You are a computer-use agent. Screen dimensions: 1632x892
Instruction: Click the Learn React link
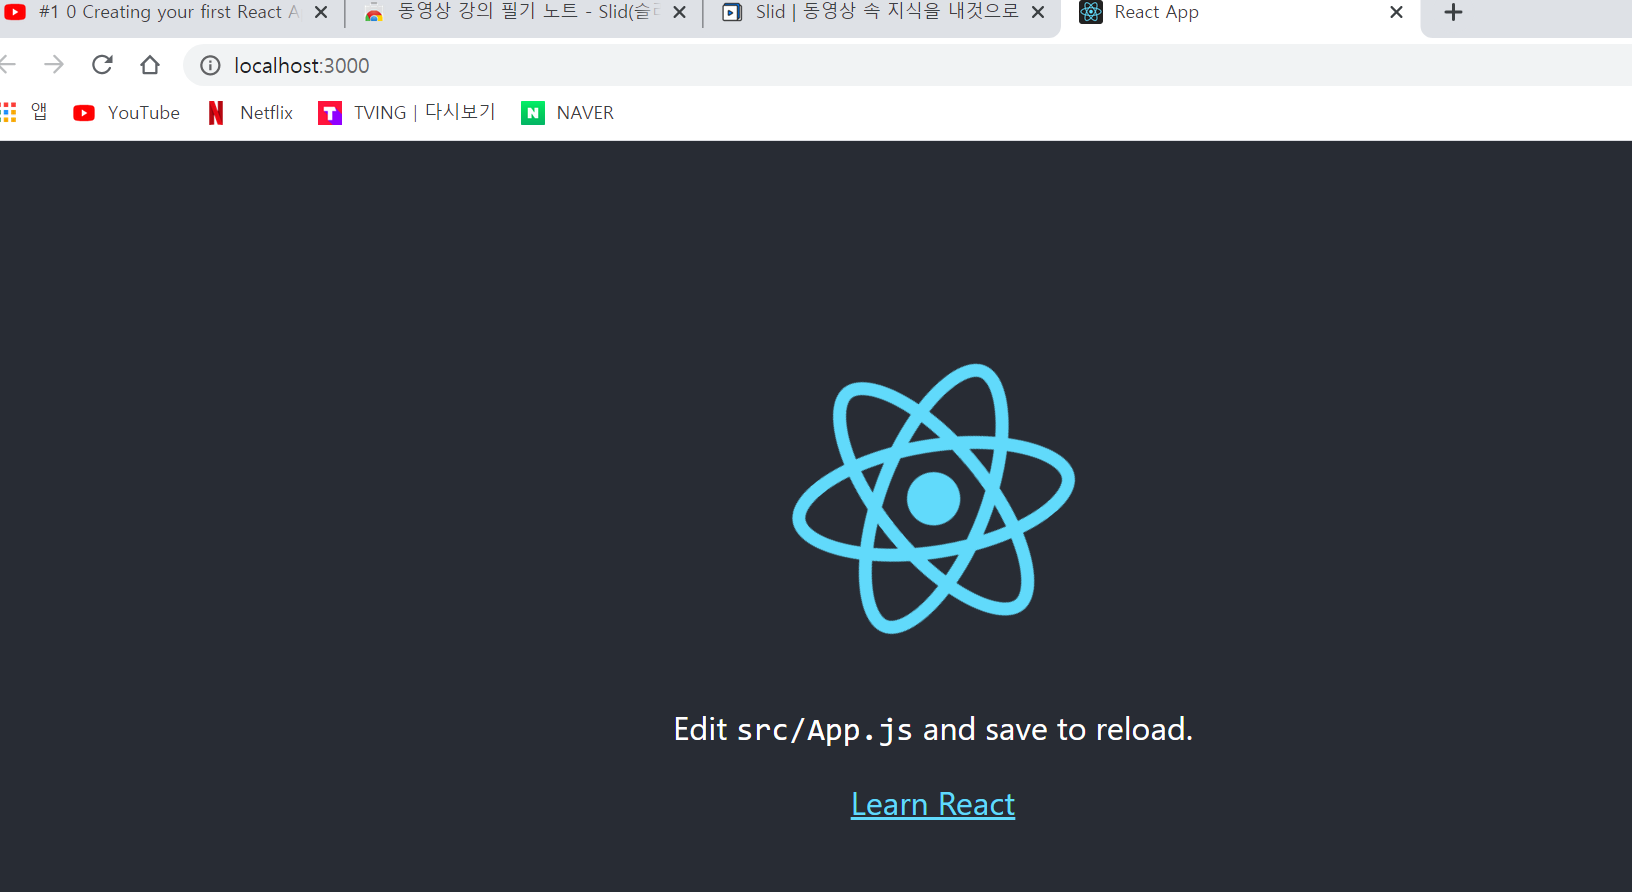[x=933, y=804]
